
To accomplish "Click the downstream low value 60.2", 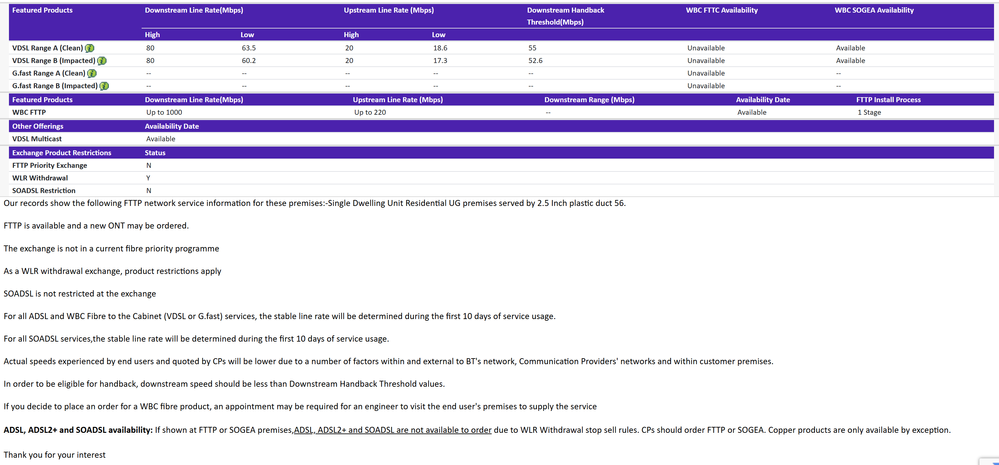I will click(x=248, y=61).
